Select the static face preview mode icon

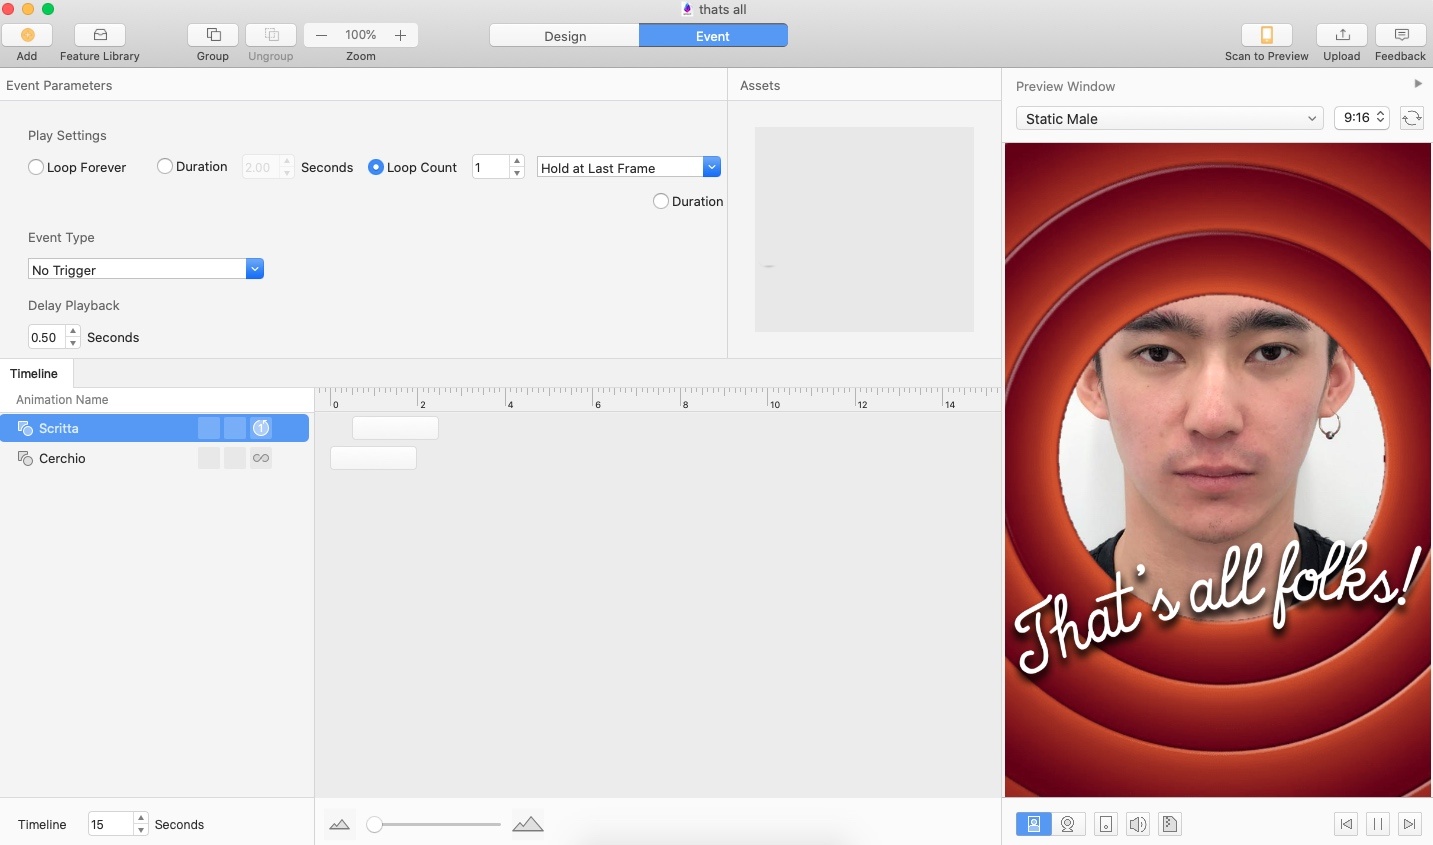point(1033,824)
